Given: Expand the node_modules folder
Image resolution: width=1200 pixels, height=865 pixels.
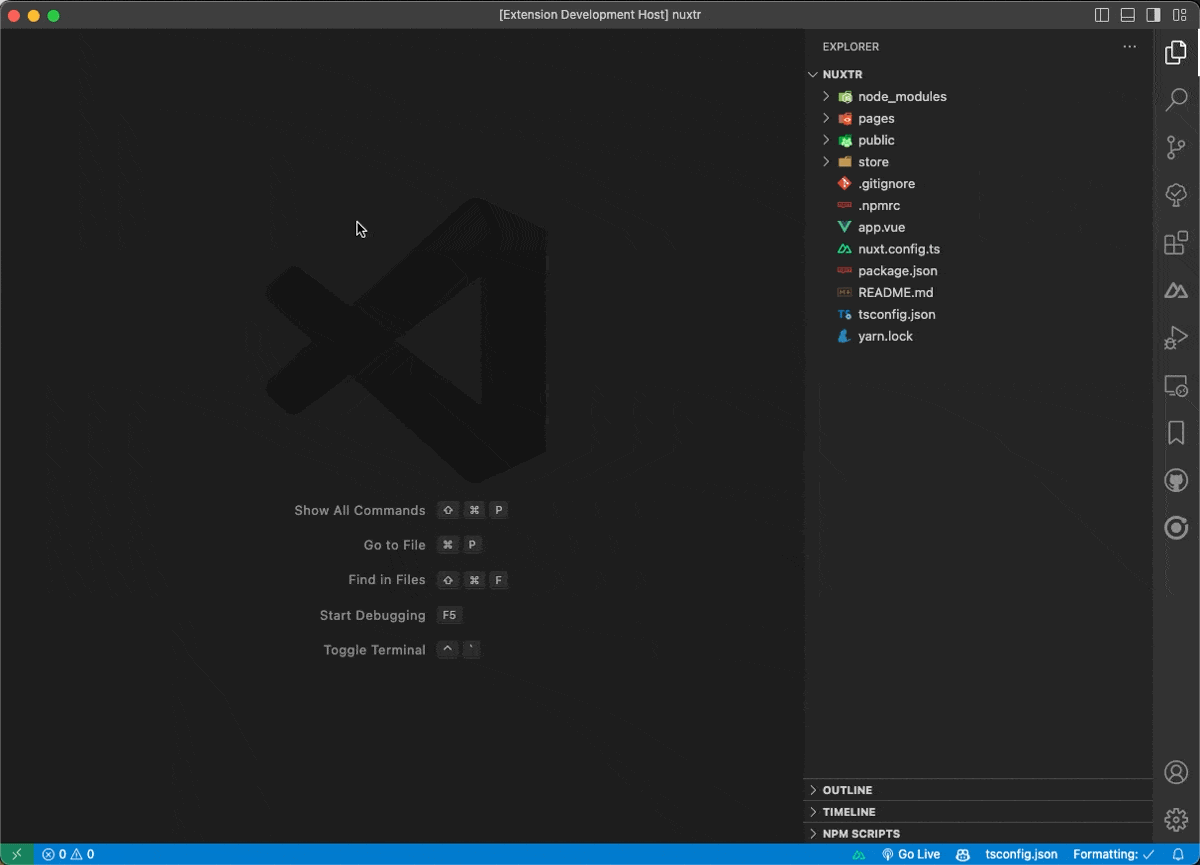Looking at the screenshot, I should [x=979, y=97].
